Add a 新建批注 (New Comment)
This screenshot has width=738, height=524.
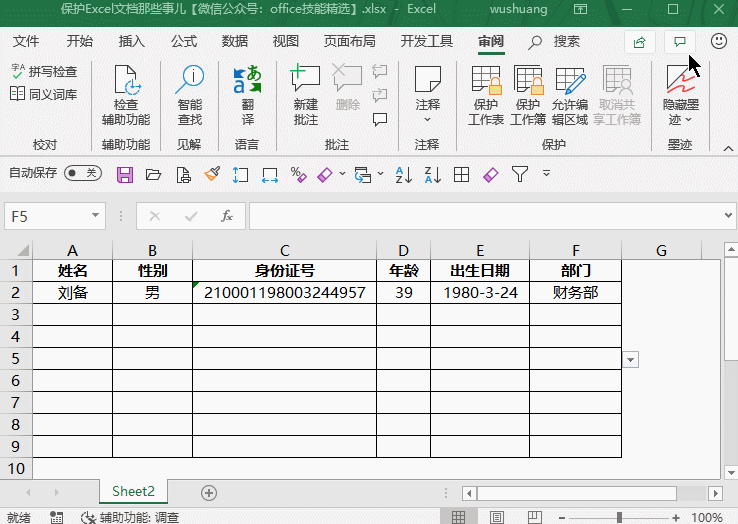coord(305,96)
